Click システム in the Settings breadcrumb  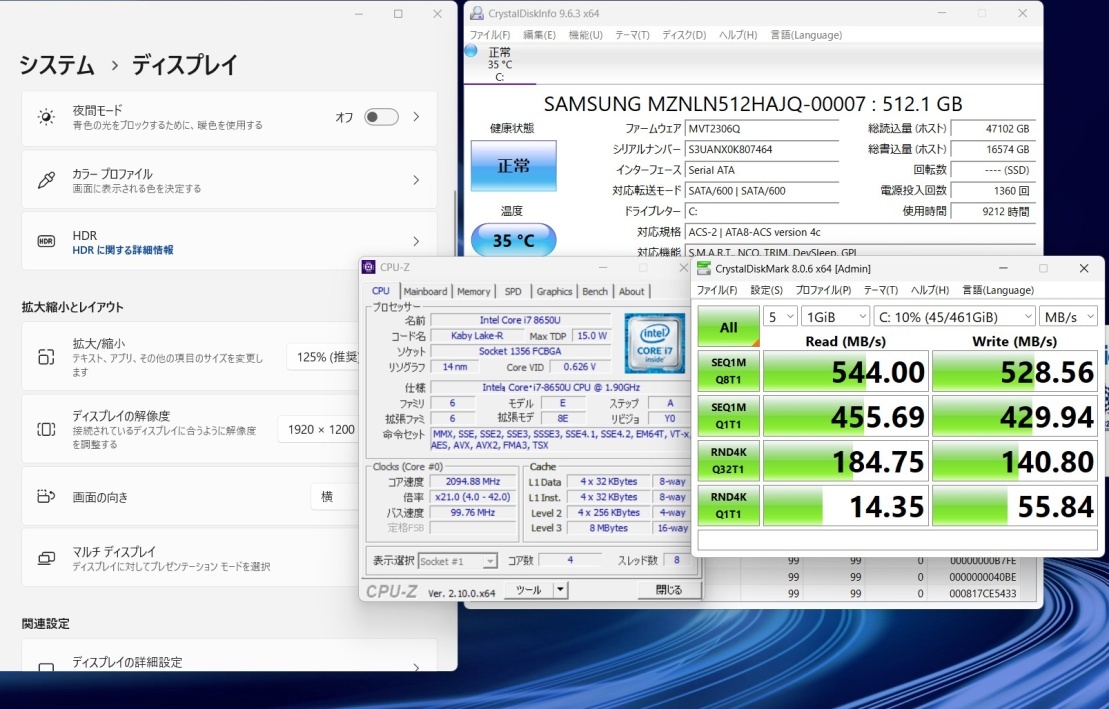[57, 65]
